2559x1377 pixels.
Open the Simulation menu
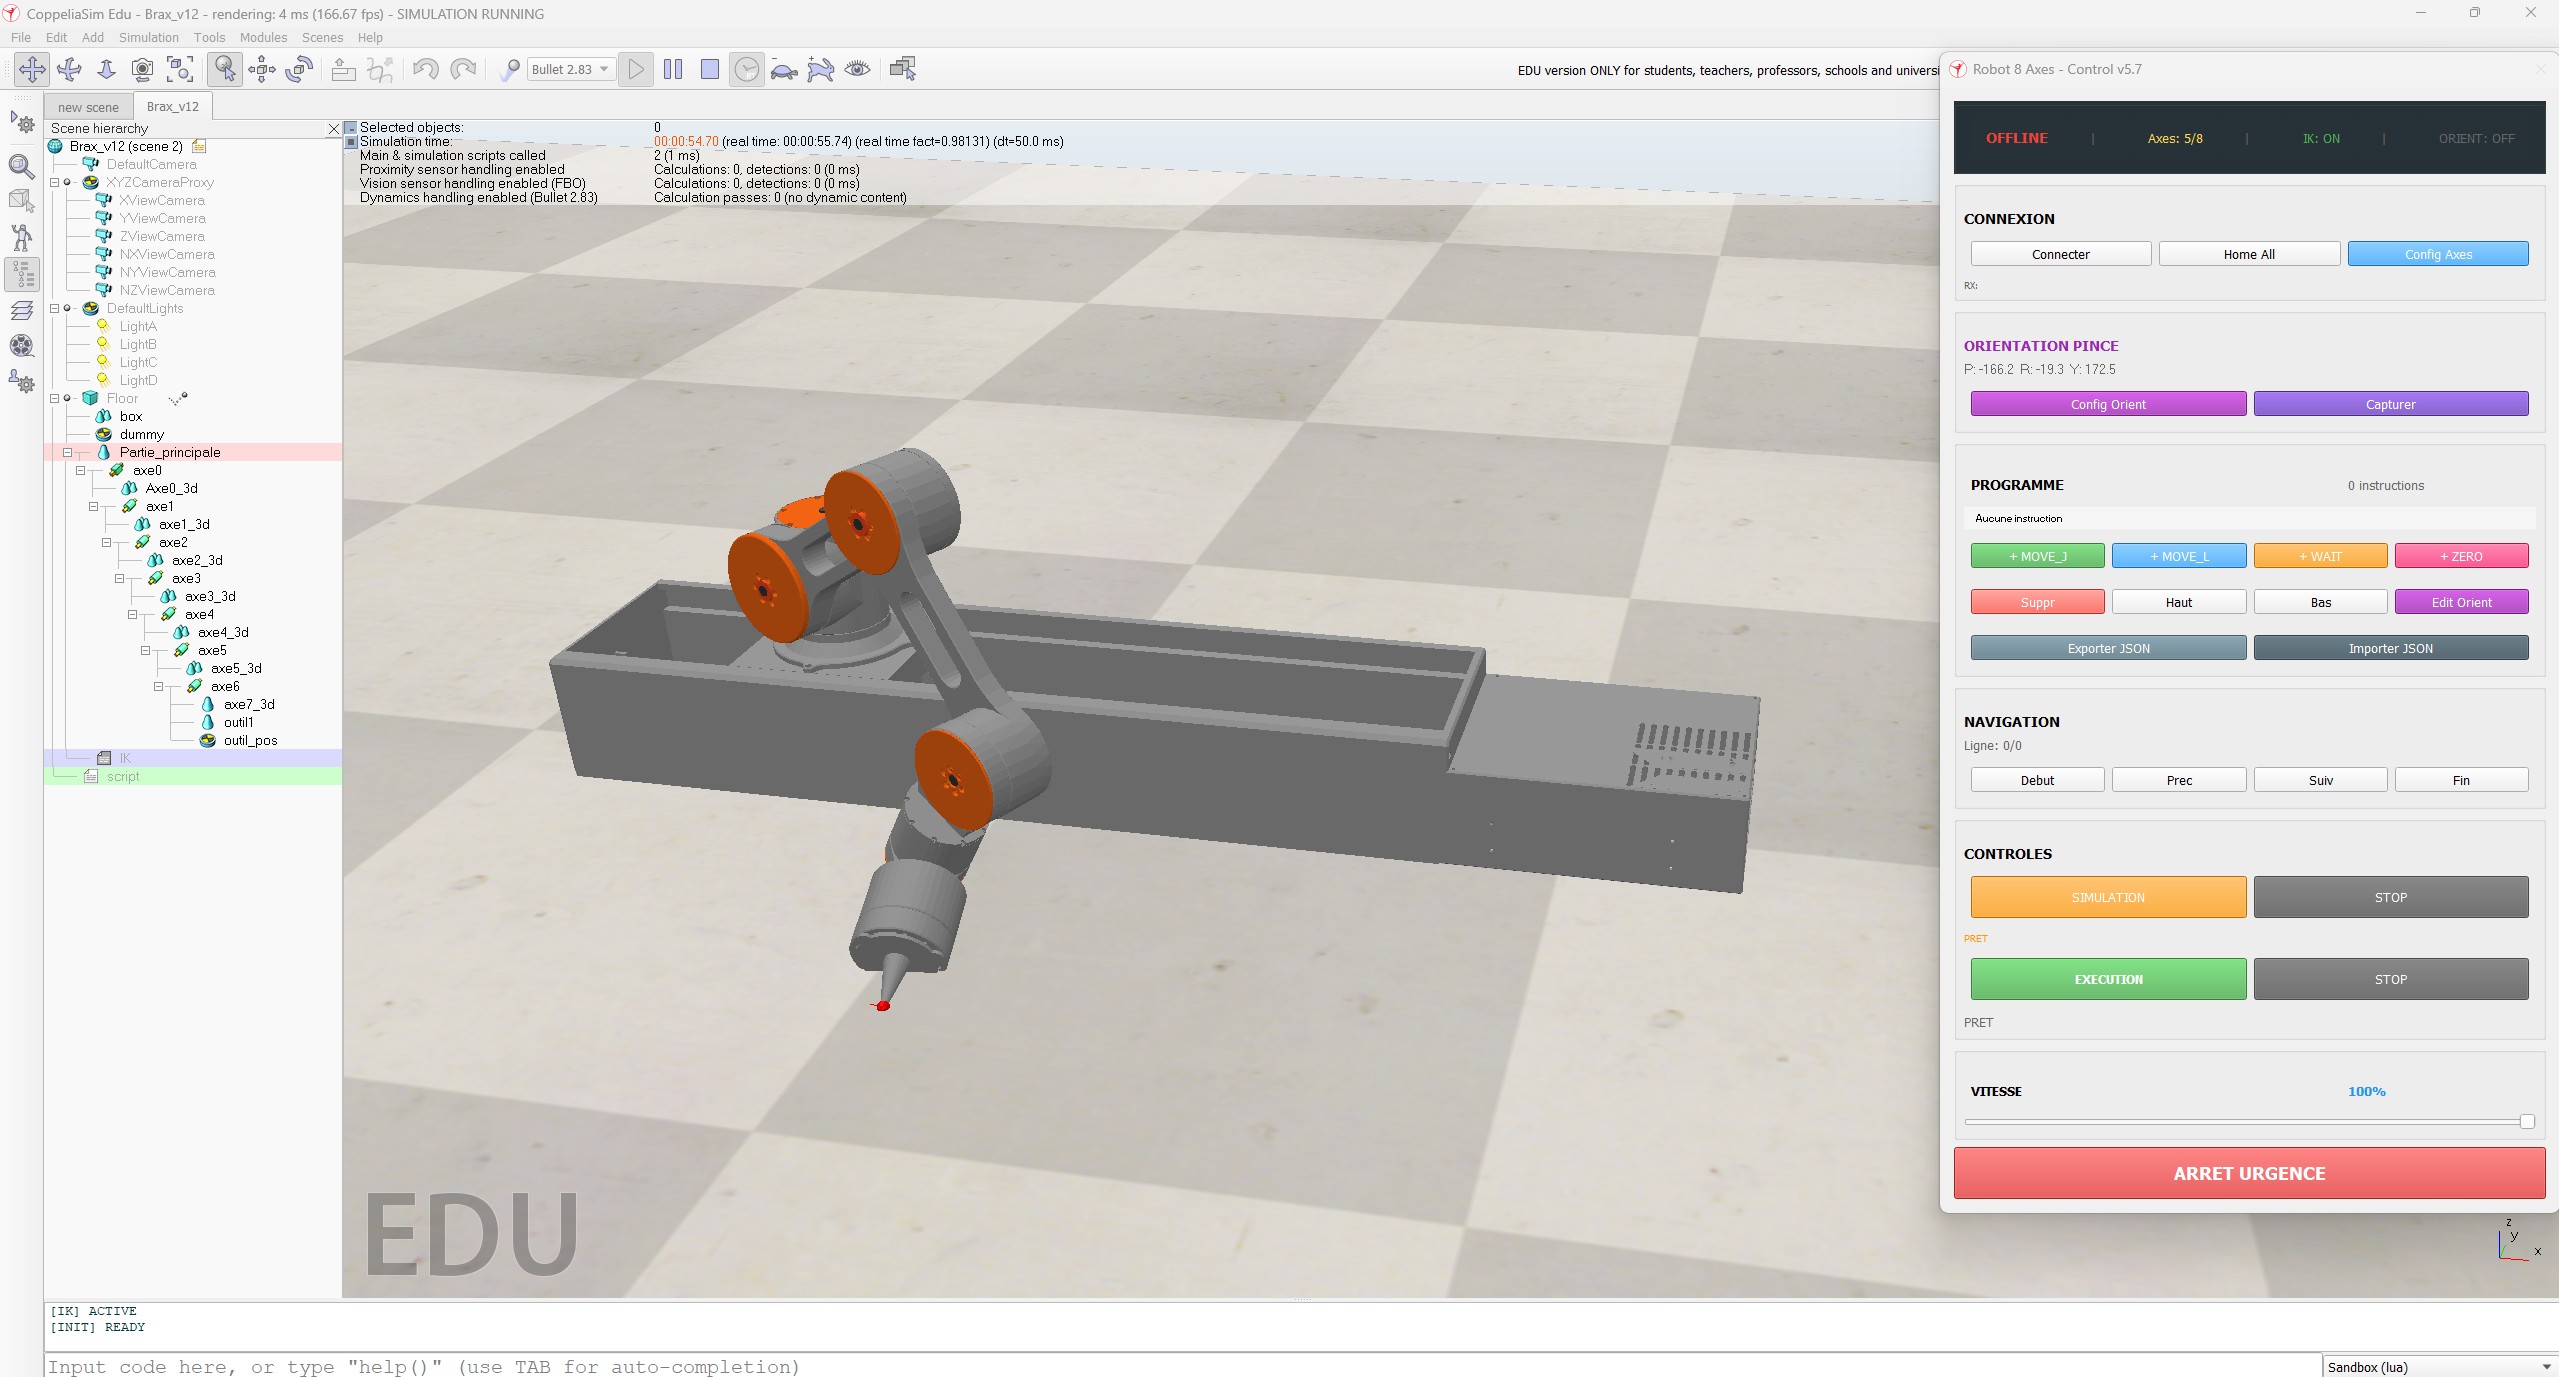click(x=148, y=37)
